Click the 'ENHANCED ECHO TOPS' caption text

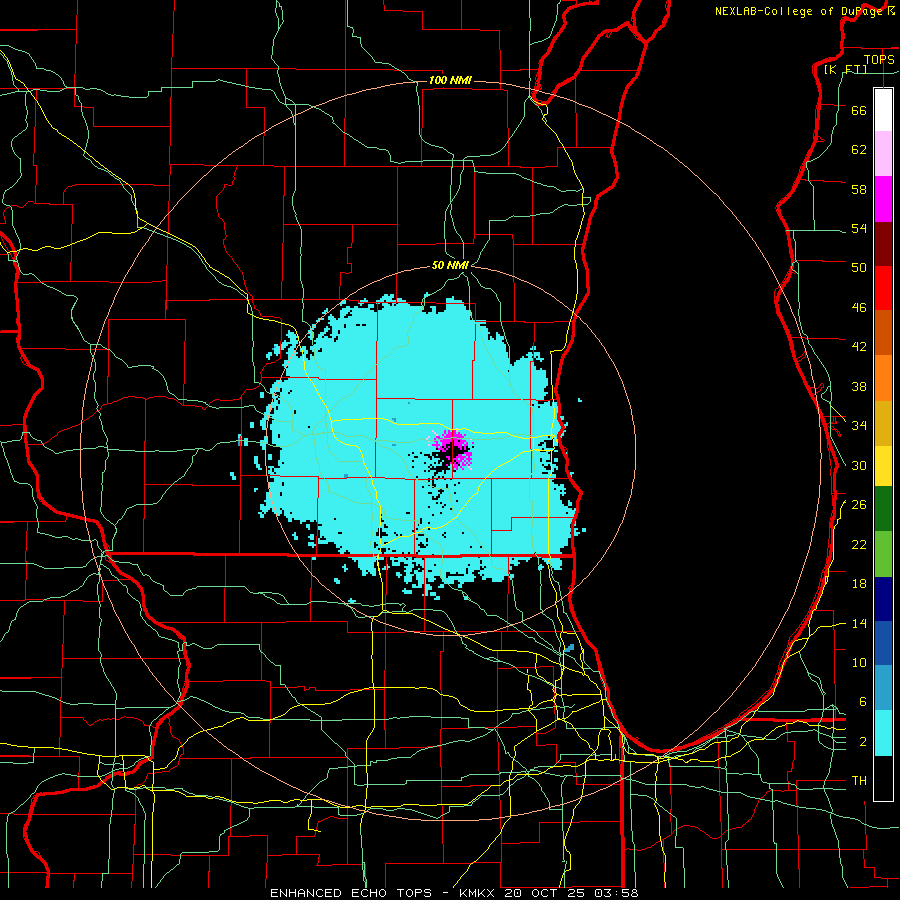(351, 893)
